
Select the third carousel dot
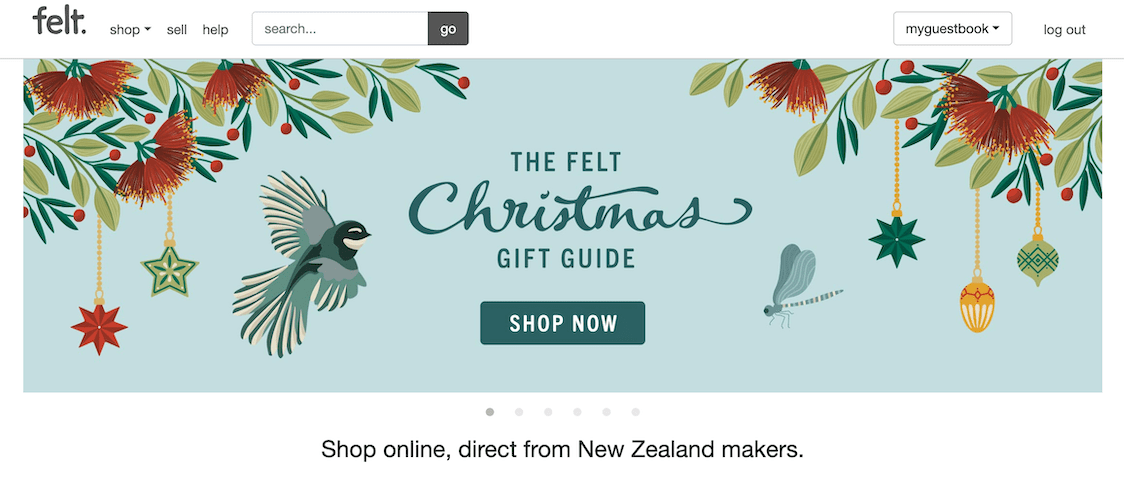click(548, 411)
